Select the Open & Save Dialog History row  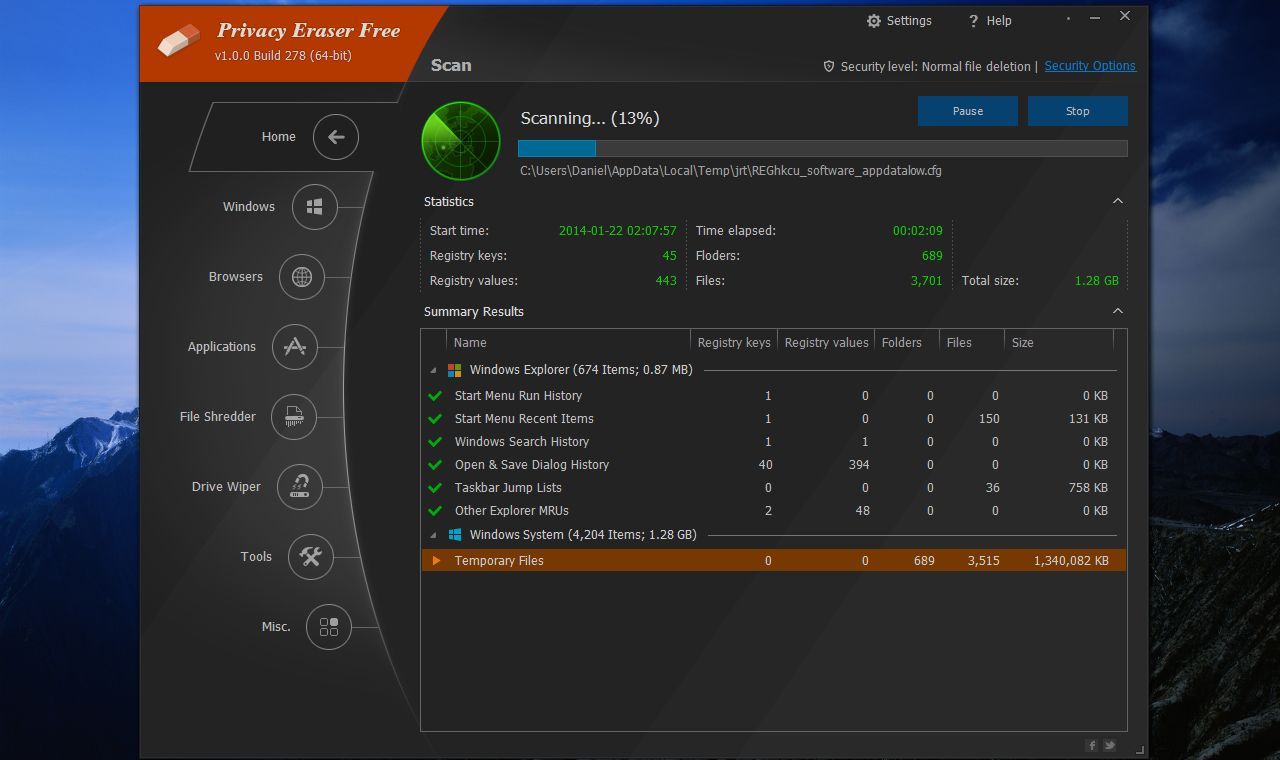(774, 465)
